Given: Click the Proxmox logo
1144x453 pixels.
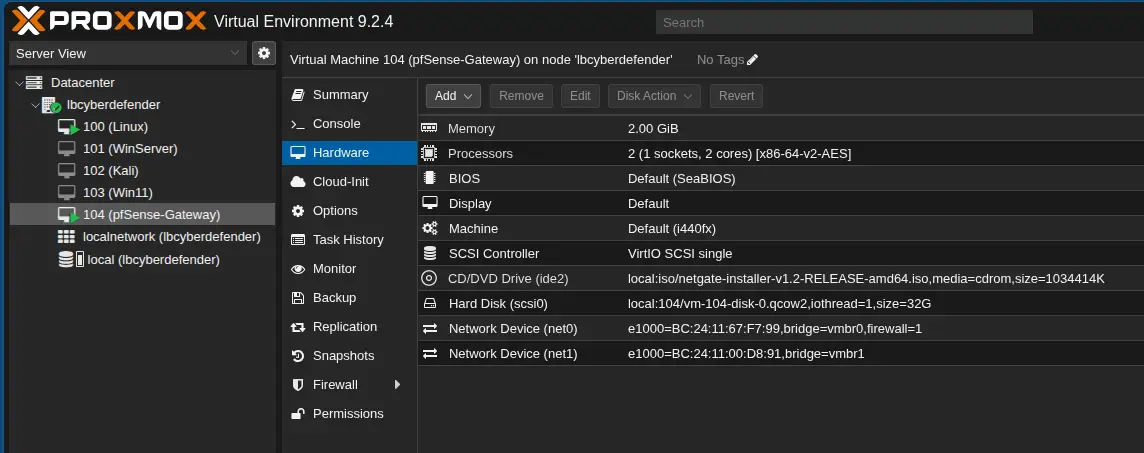Looking at the screenshot, I should pyautogui.click(x=109, y=21).
